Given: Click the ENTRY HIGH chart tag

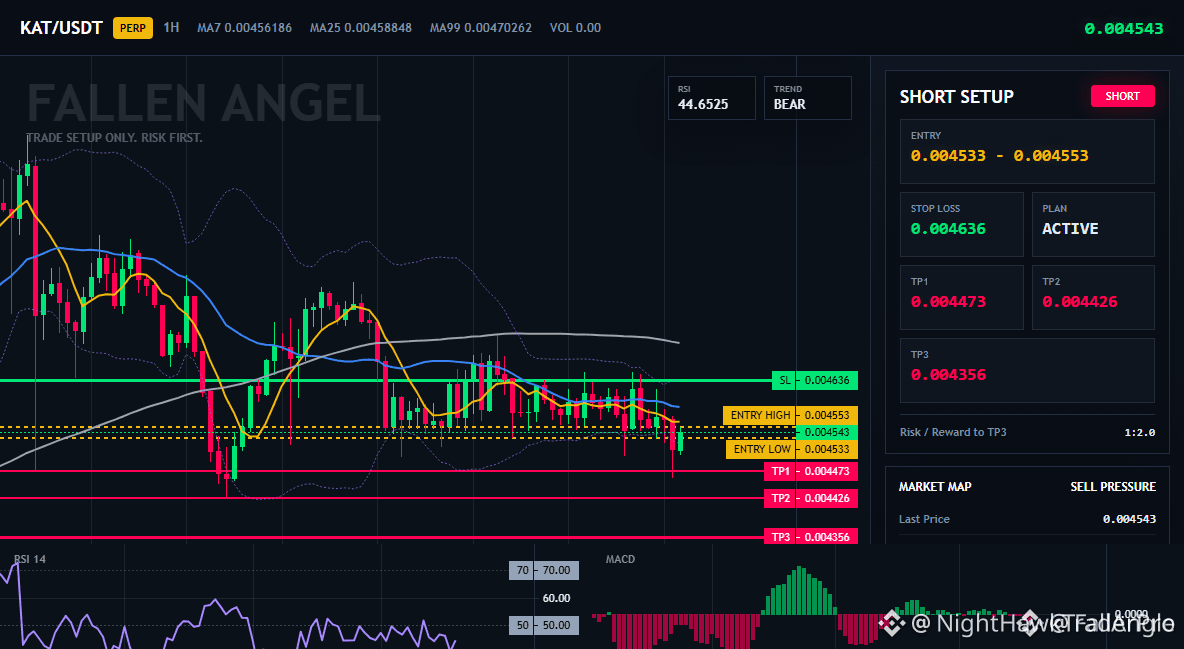Looking at the screenshot, I should tap(760, 415).
